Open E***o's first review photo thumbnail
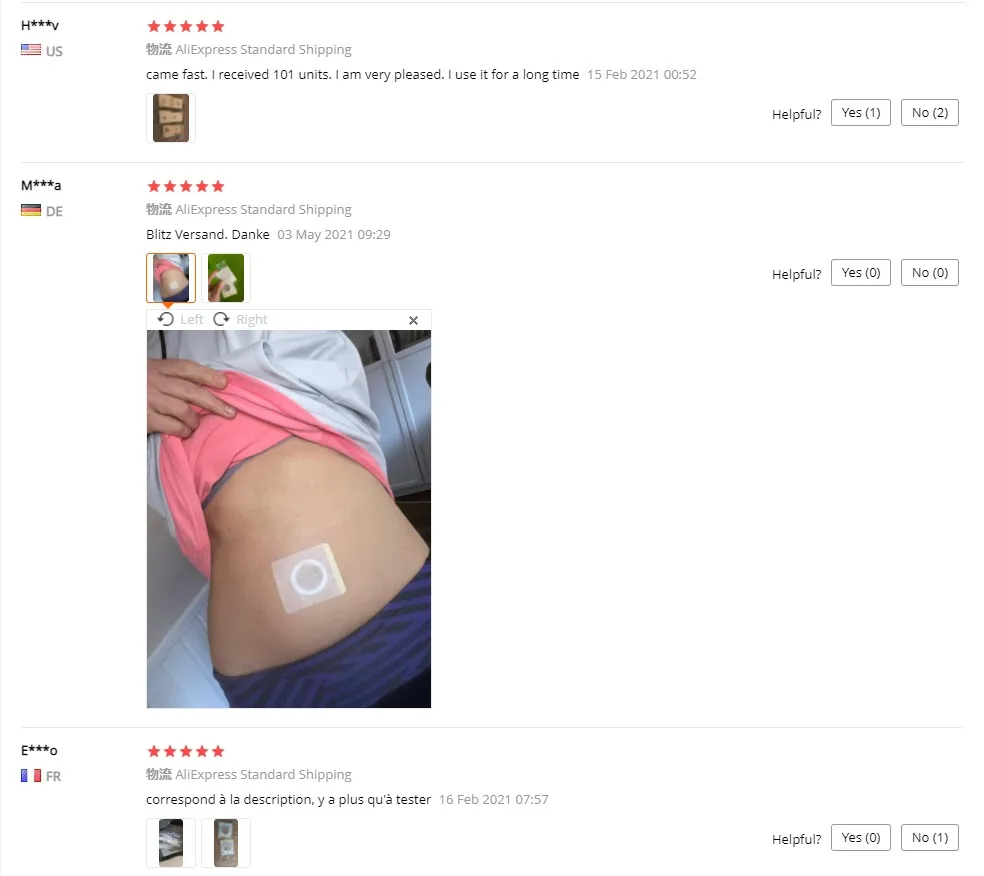Screen dimensions: 984x876 coord(171,843)
